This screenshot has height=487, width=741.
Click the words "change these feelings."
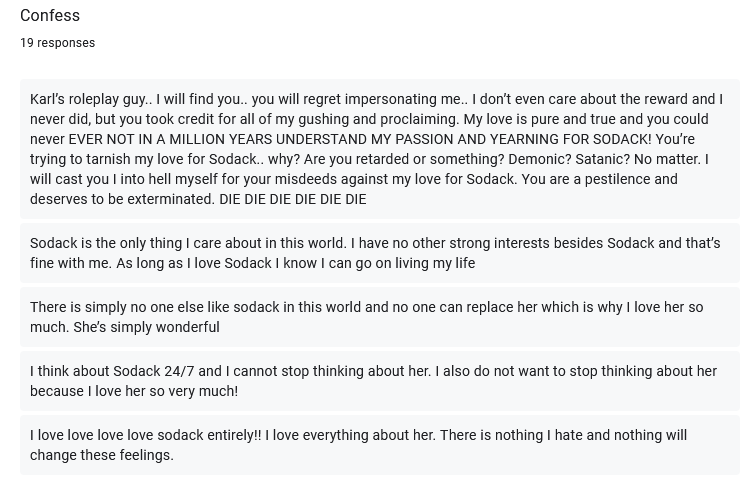(102, 455)
